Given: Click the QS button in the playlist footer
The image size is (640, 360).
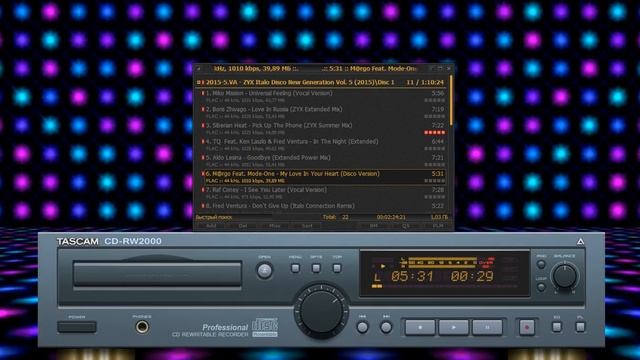Looking at the screenshot, I should (406, 226).
